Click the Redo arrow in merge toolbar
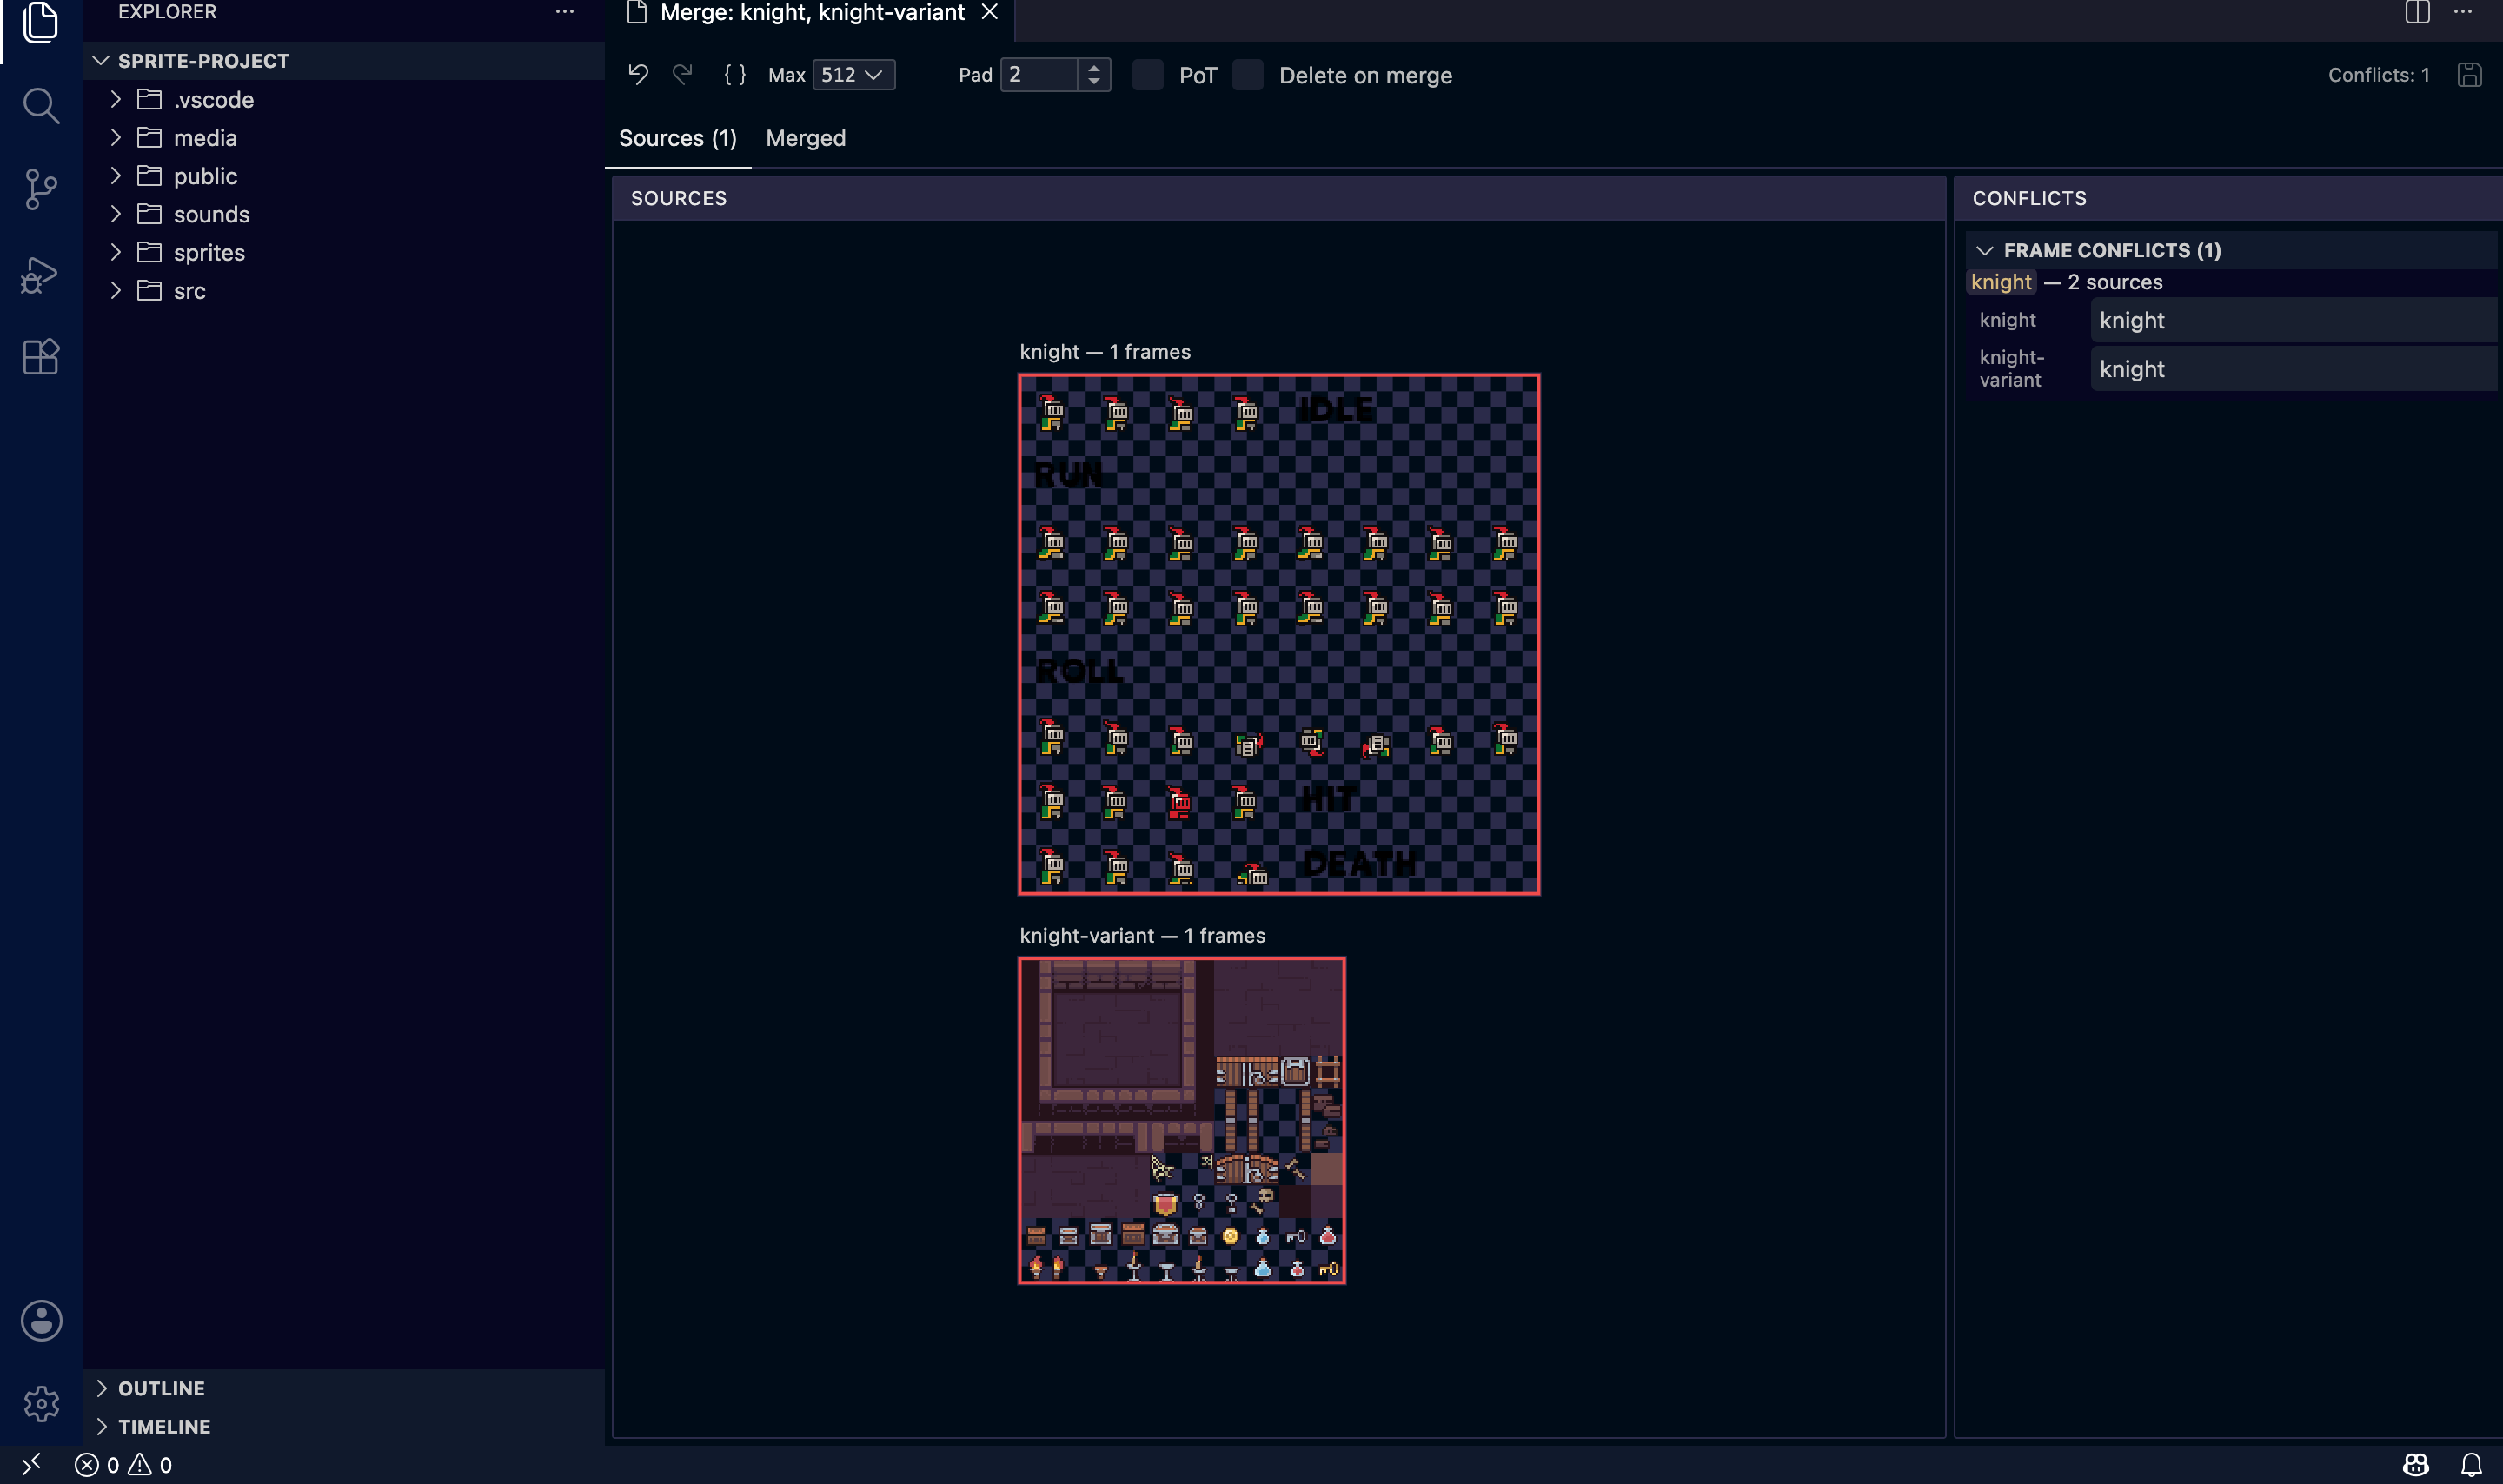The image size is (2503, 1484). pyautogui.click(x=683, y=75)
